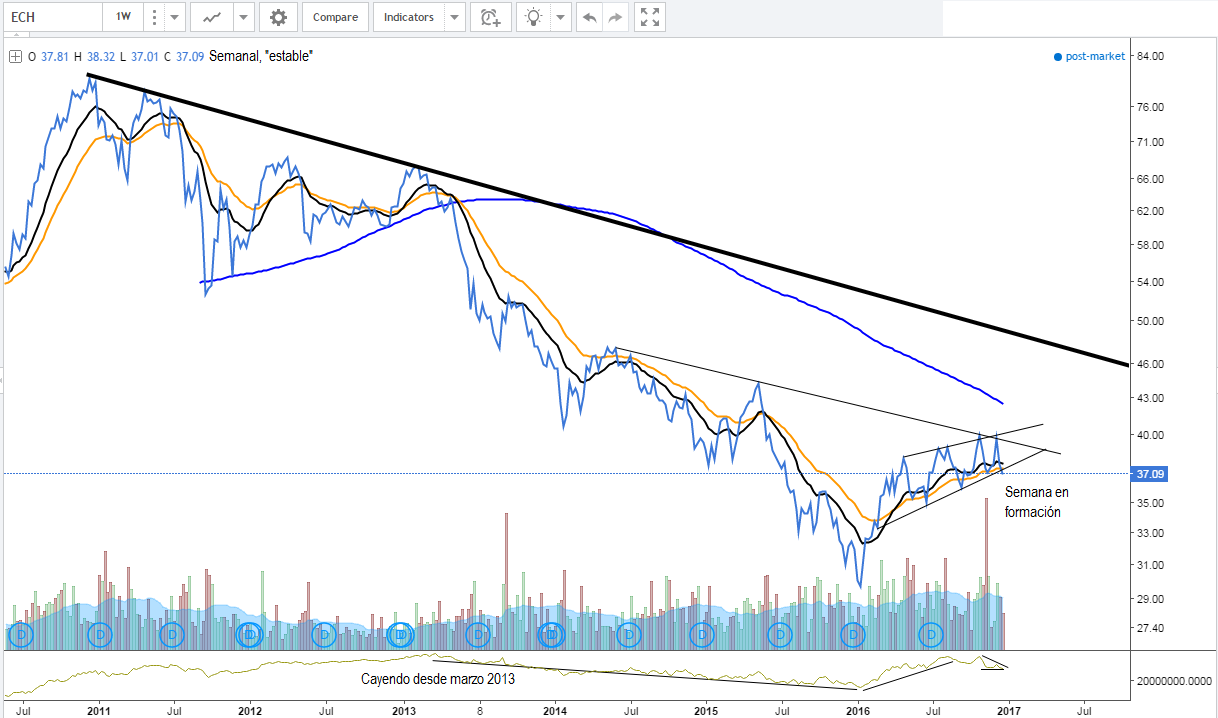Viewport: 1218px width, 718px height.
Task: Click the open value 37.81 in legend
Action: 57,57
